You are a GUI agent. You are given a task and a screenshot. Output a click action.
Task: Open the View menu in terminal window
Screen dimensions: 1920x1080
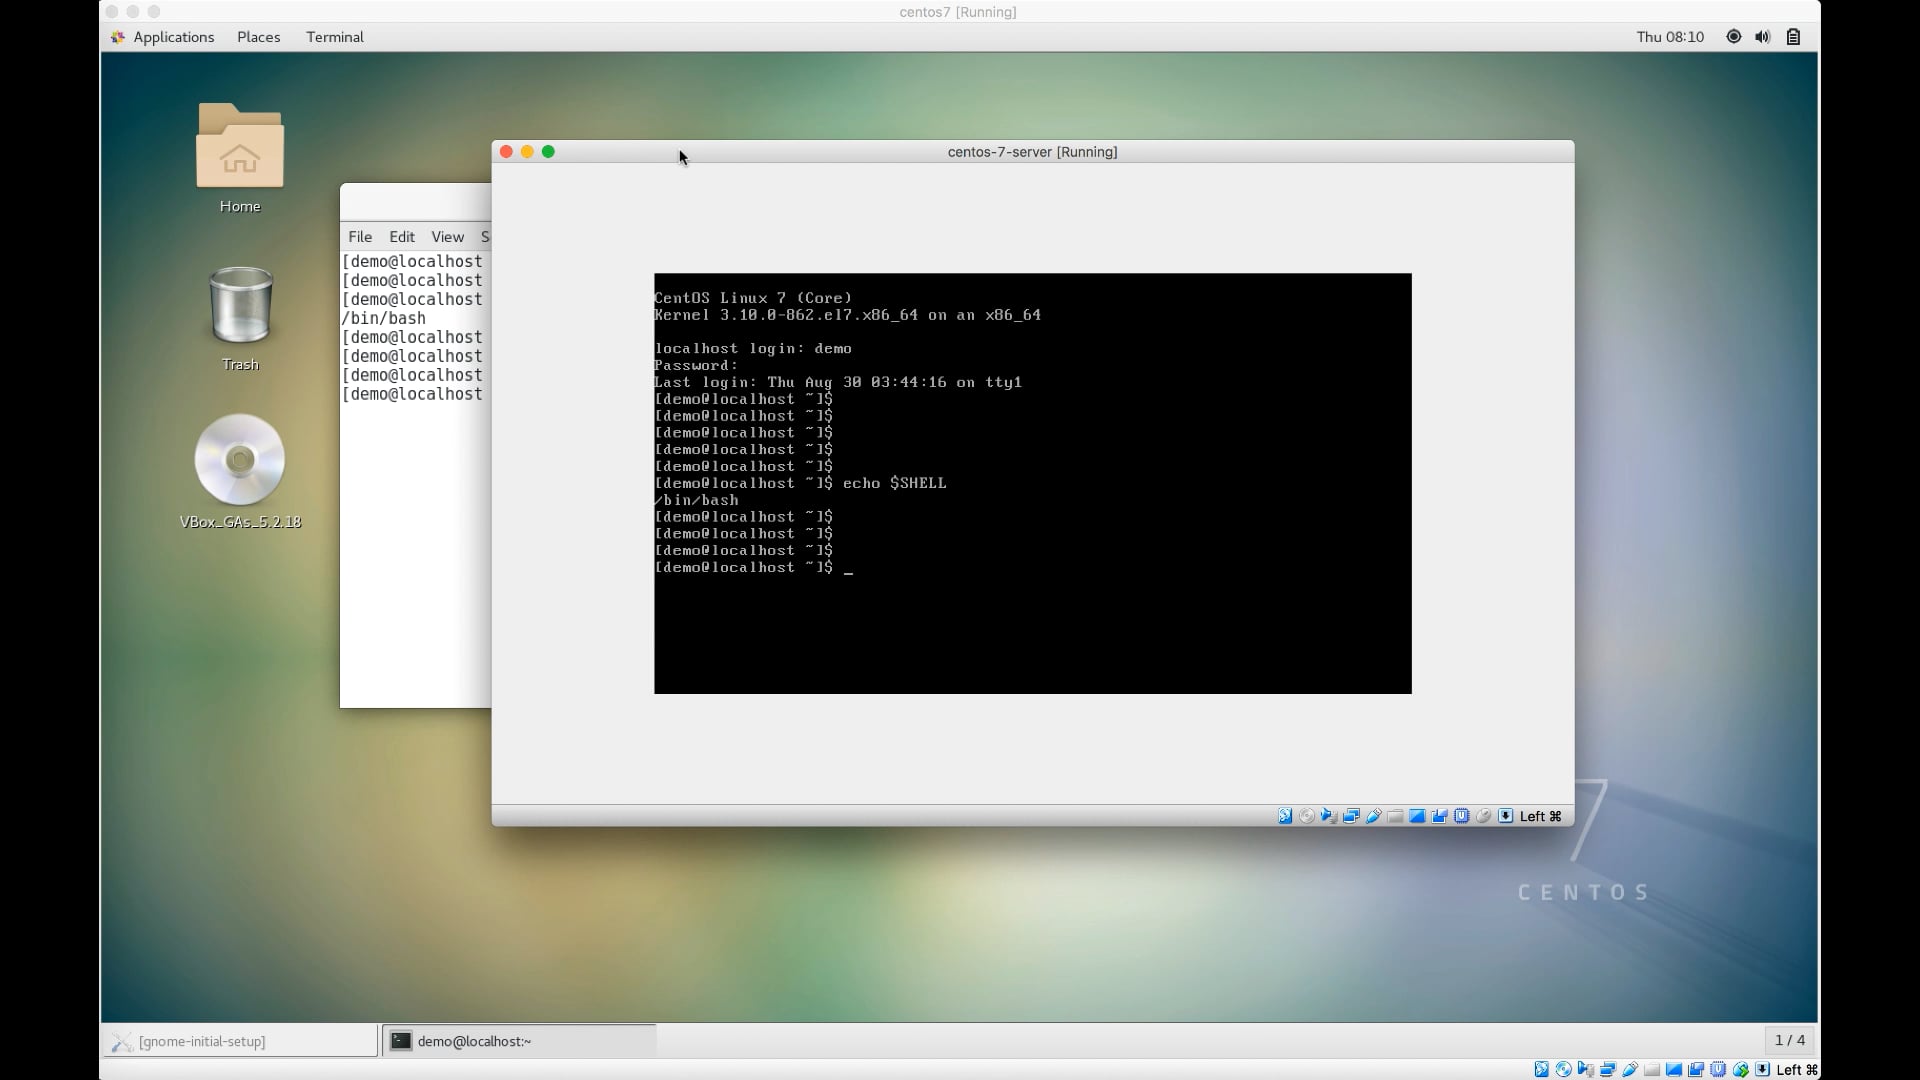447,237
